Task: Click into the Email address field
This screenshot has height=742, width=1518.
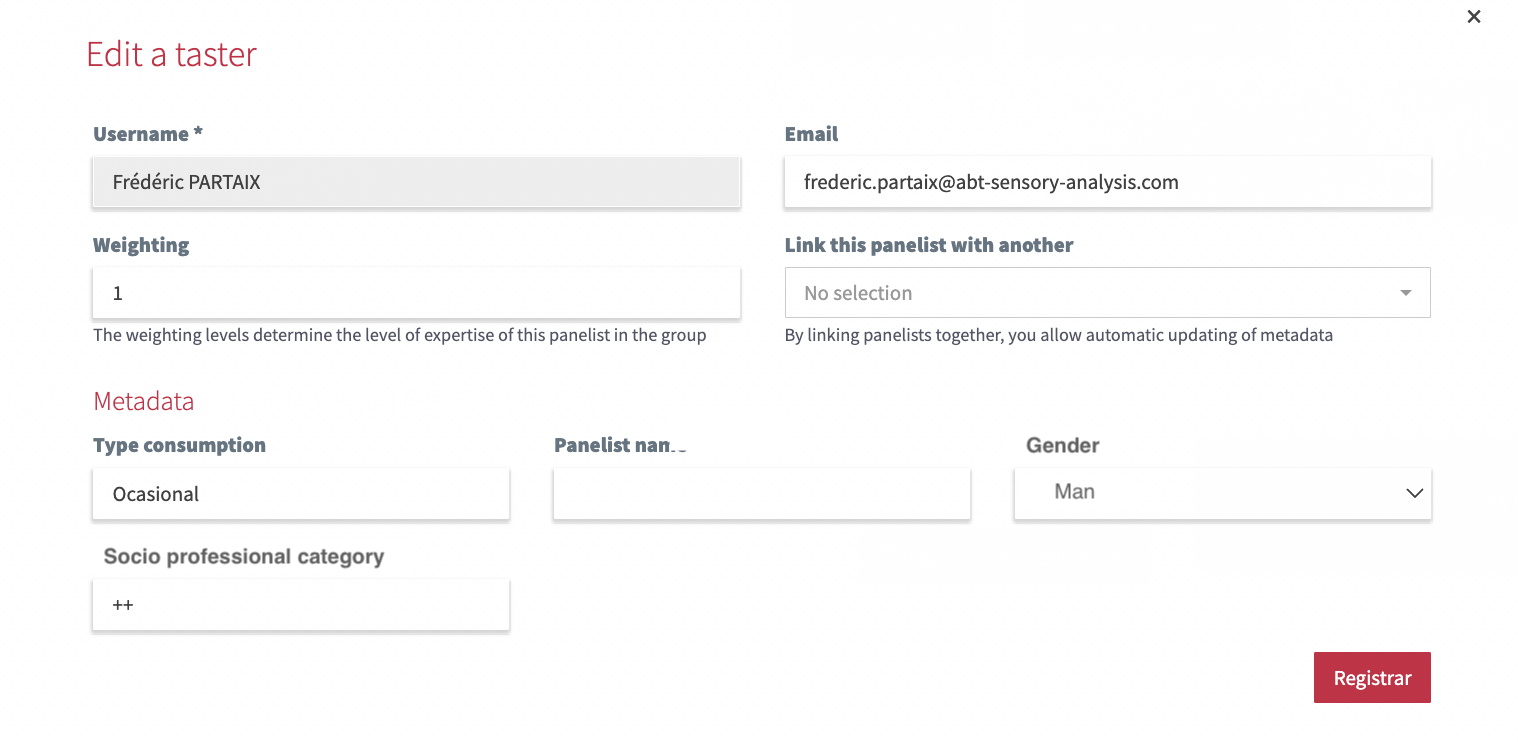Action: pos(1107,182)
